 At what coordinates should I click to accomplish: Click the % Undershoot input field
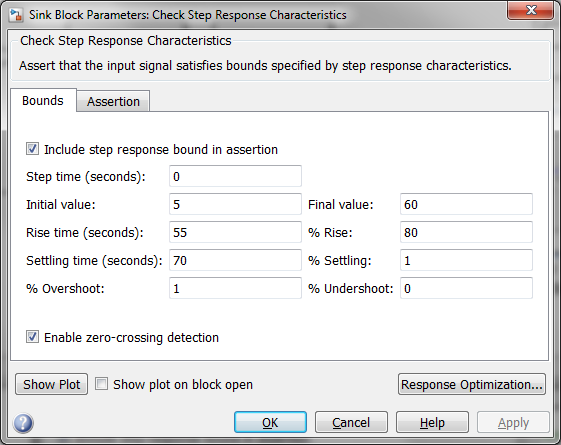click(467, 288)
